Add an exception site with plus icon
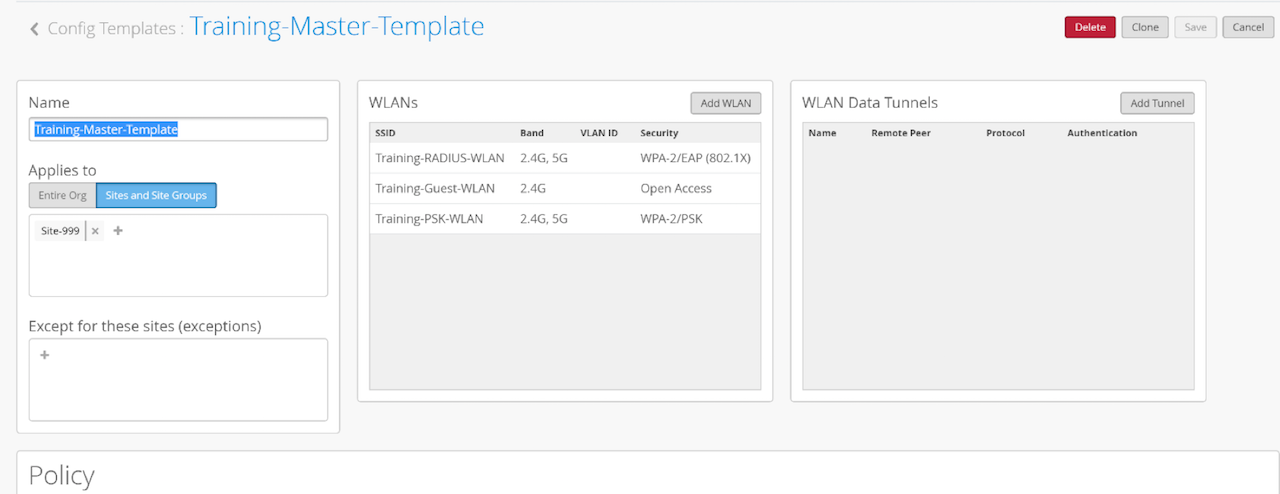Viewport: 1280px width, 494px height. (44, 355)
